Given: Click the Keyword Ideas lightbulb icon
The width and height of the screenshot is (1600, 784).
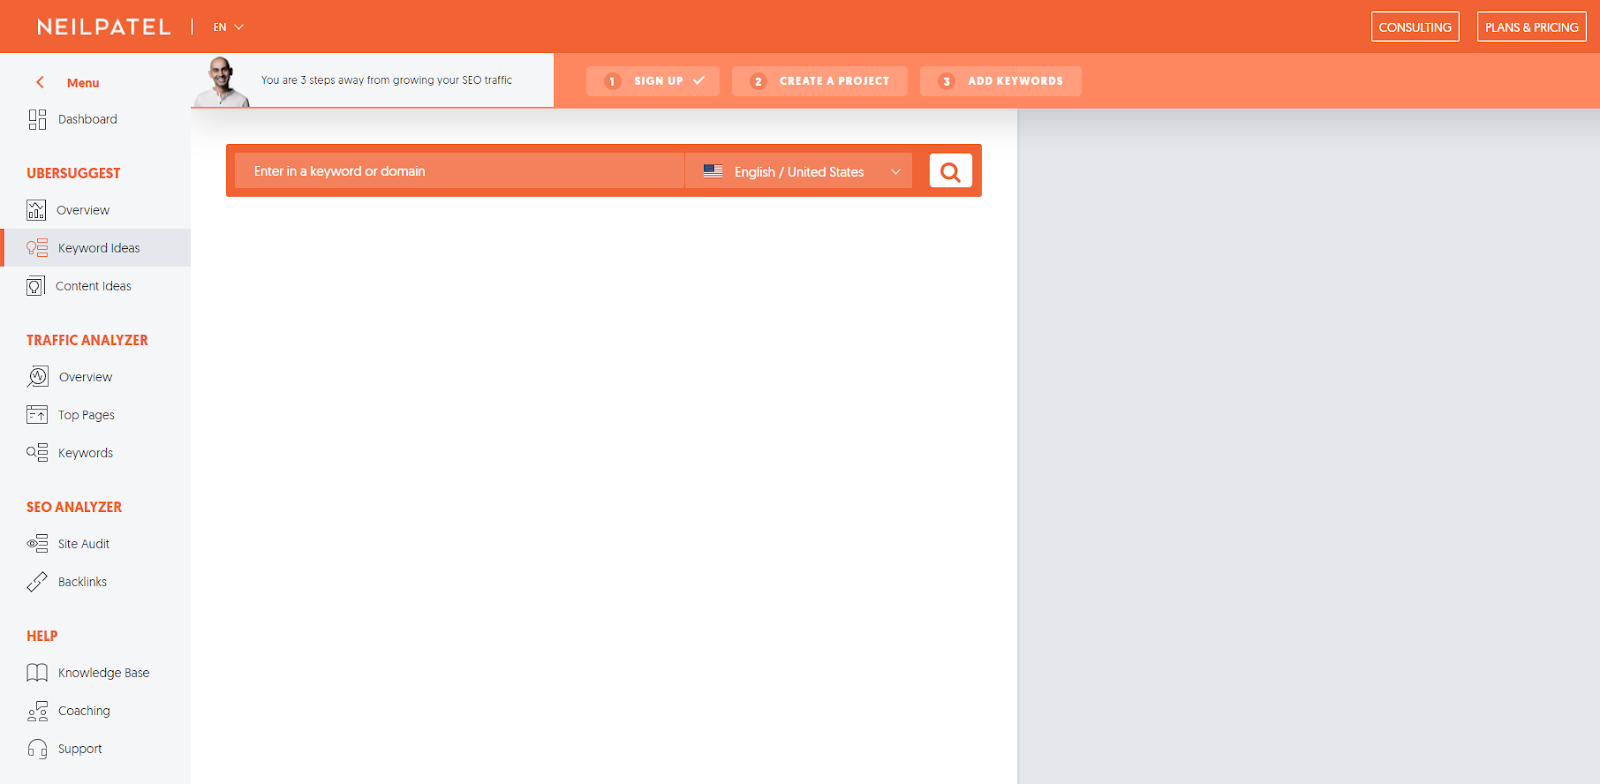Looking at the screenshot, I should point(37,248).
